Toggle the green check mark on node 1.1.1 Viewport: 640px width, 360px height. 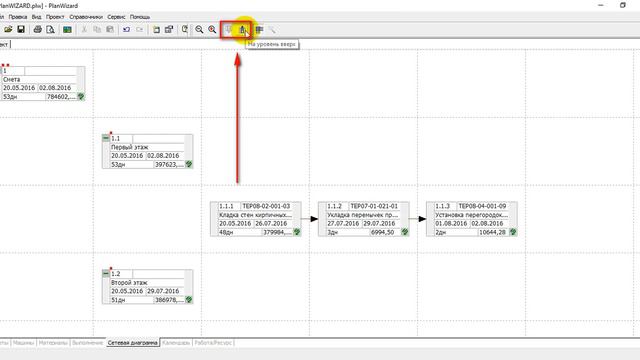[297, 232]
